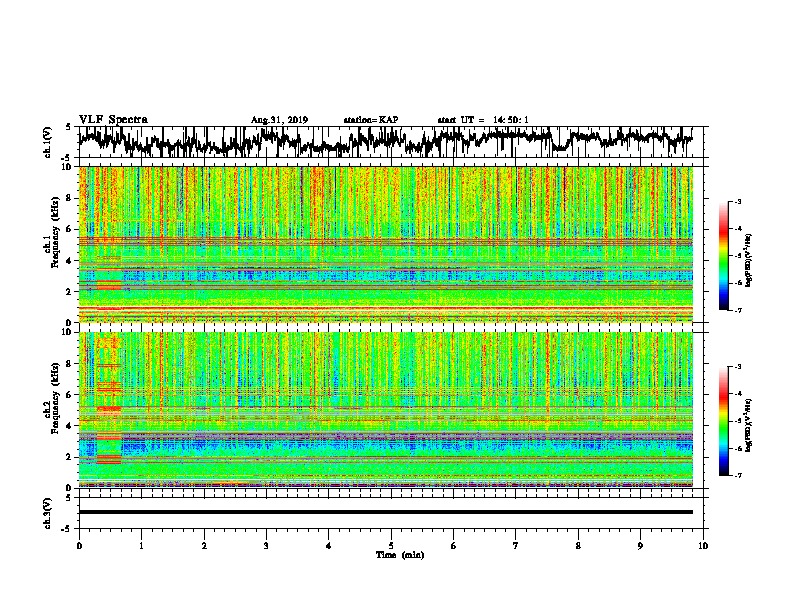Click the "5" tick on ch.1(V) axis

pyautogui.click(x=68, y=127)
